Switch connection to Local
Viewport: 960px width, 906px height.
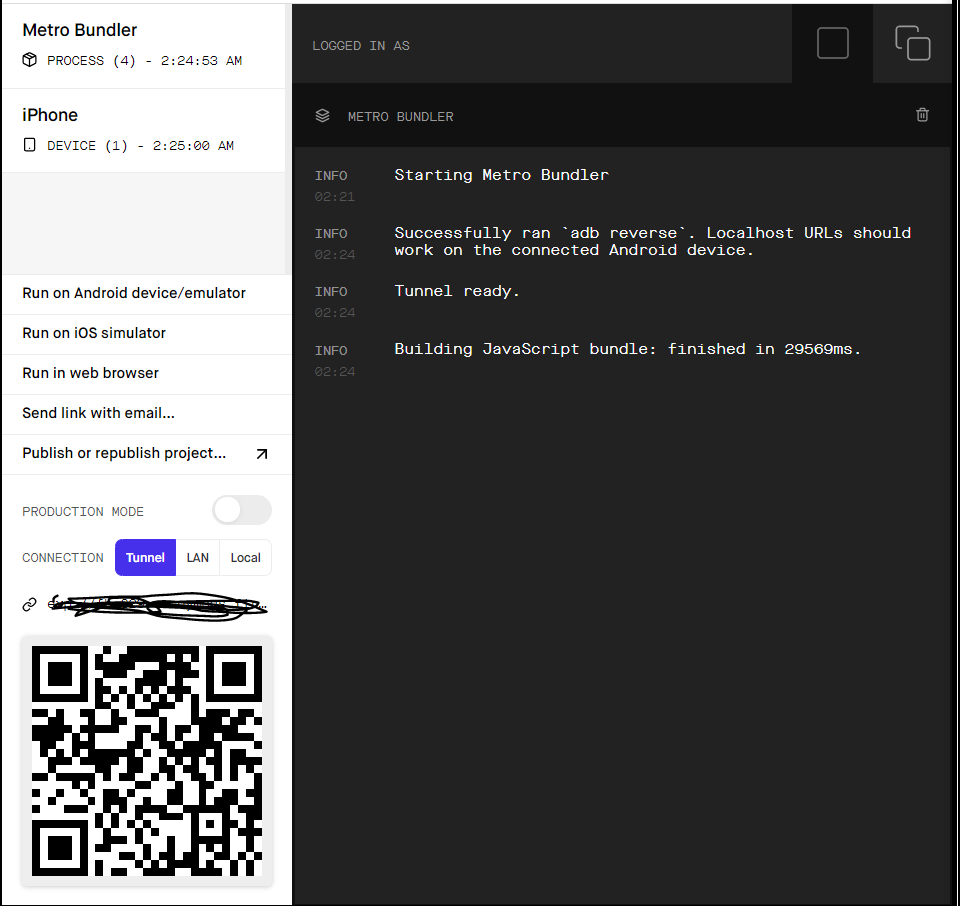click(246, 558)
